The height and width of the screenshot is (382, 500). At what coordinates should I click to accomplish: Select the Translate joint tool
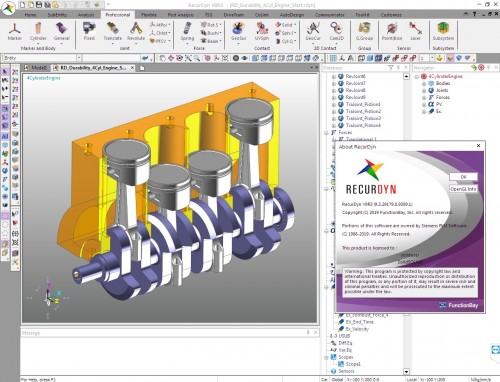point(112,31)
